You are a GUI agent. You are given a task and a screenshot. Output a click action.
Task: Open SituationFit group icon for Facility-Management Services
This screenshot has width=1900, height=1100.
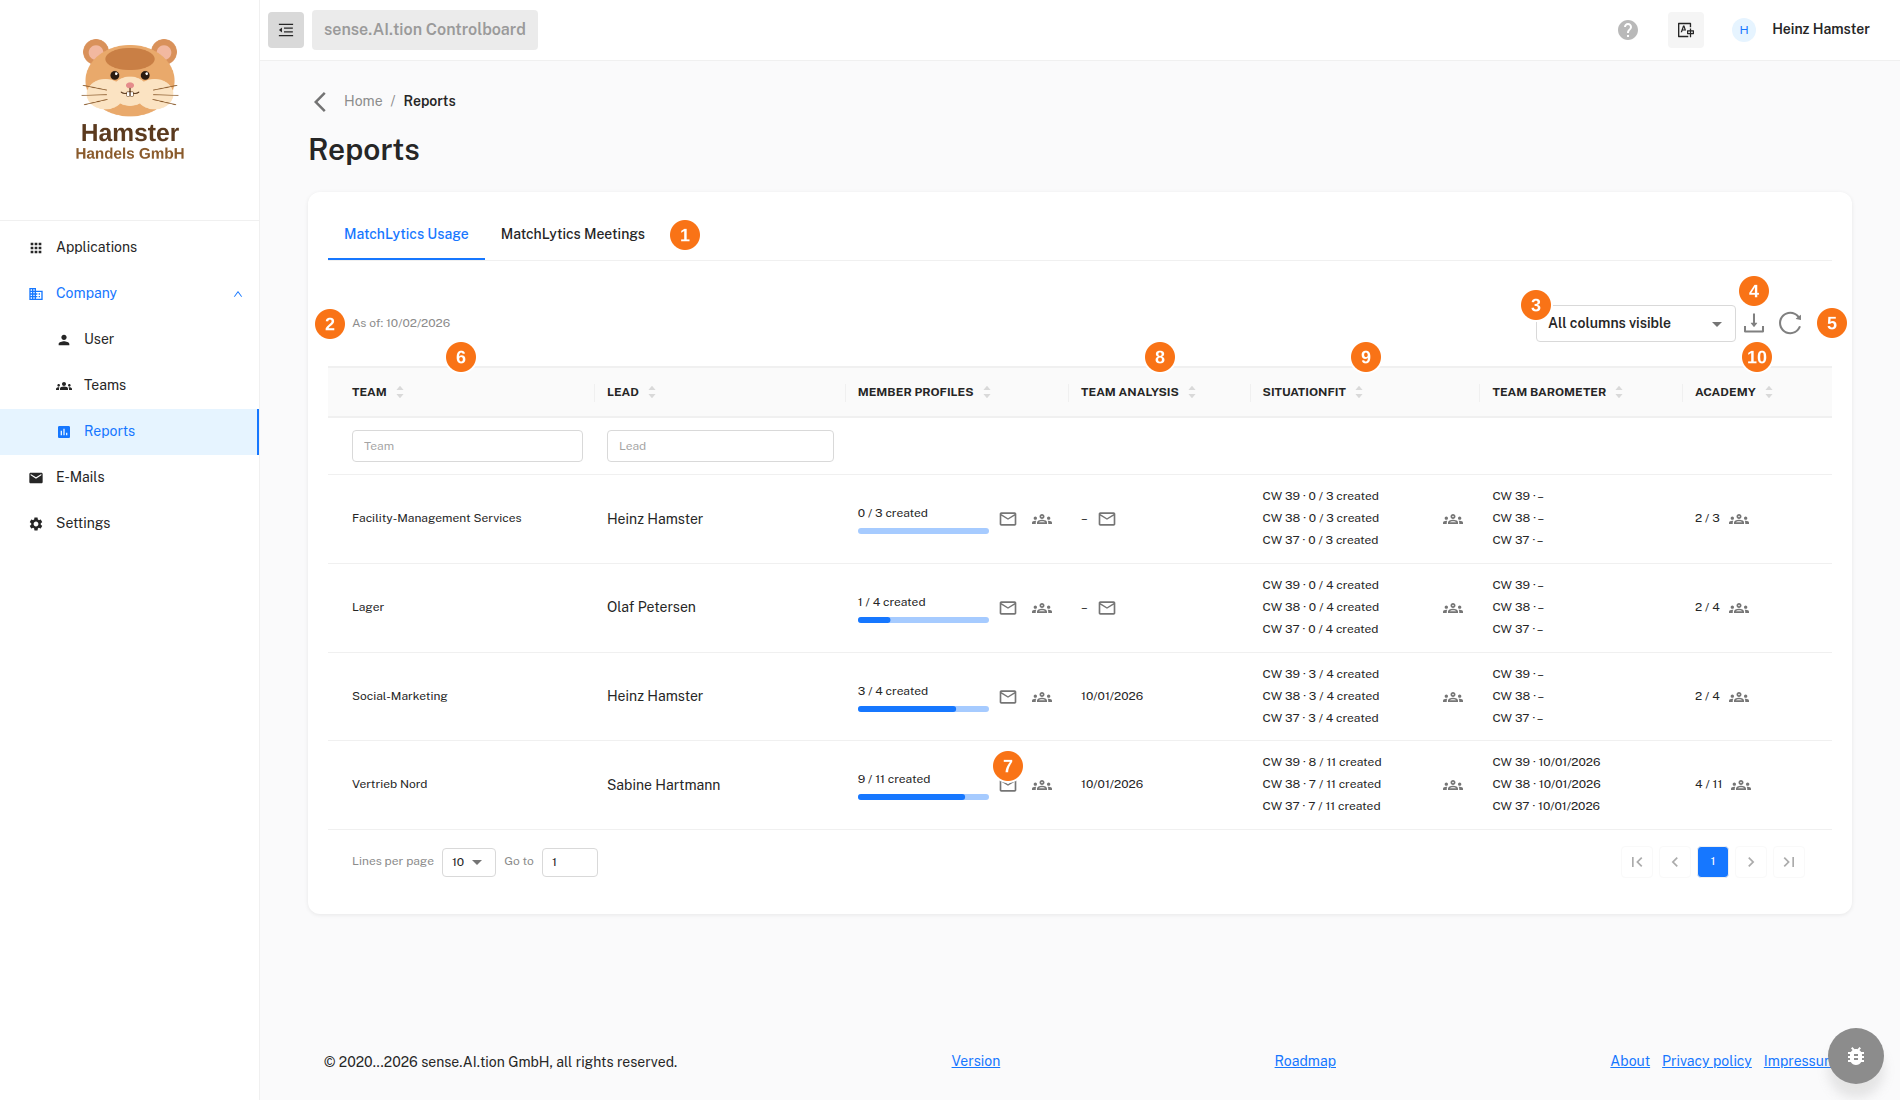click(x=1453, y=519)
